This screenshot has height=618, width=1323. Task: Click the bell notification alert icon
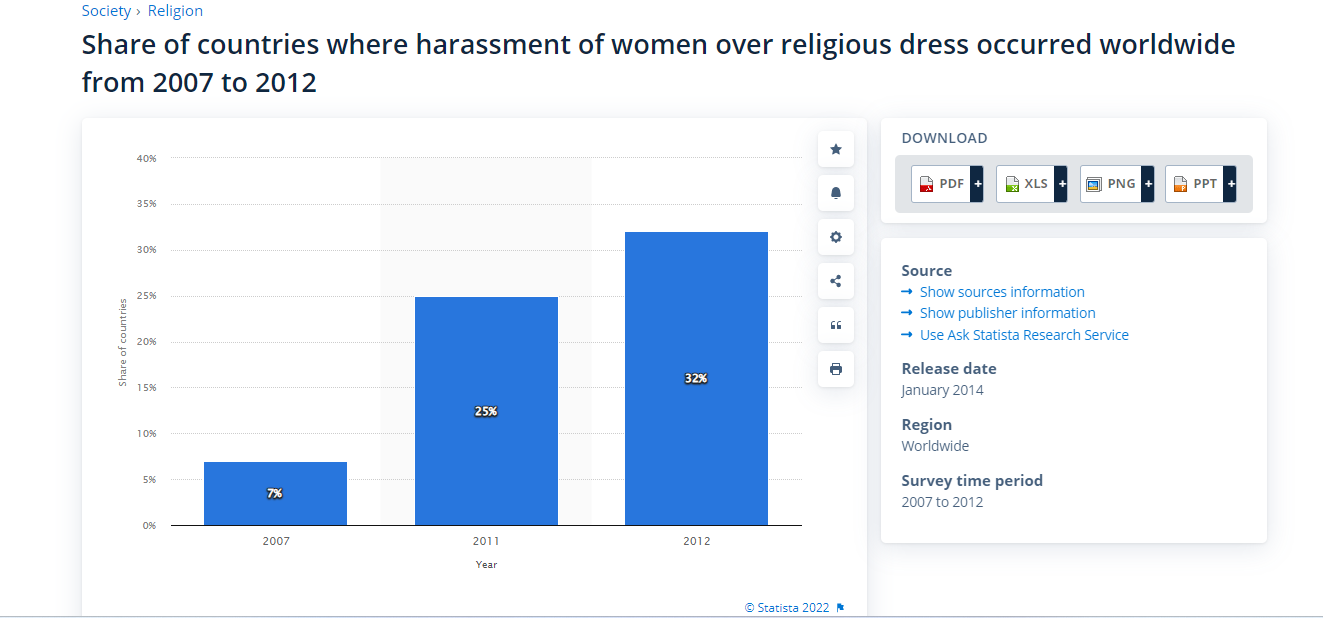pyautogui.click(x=836, y=193)
